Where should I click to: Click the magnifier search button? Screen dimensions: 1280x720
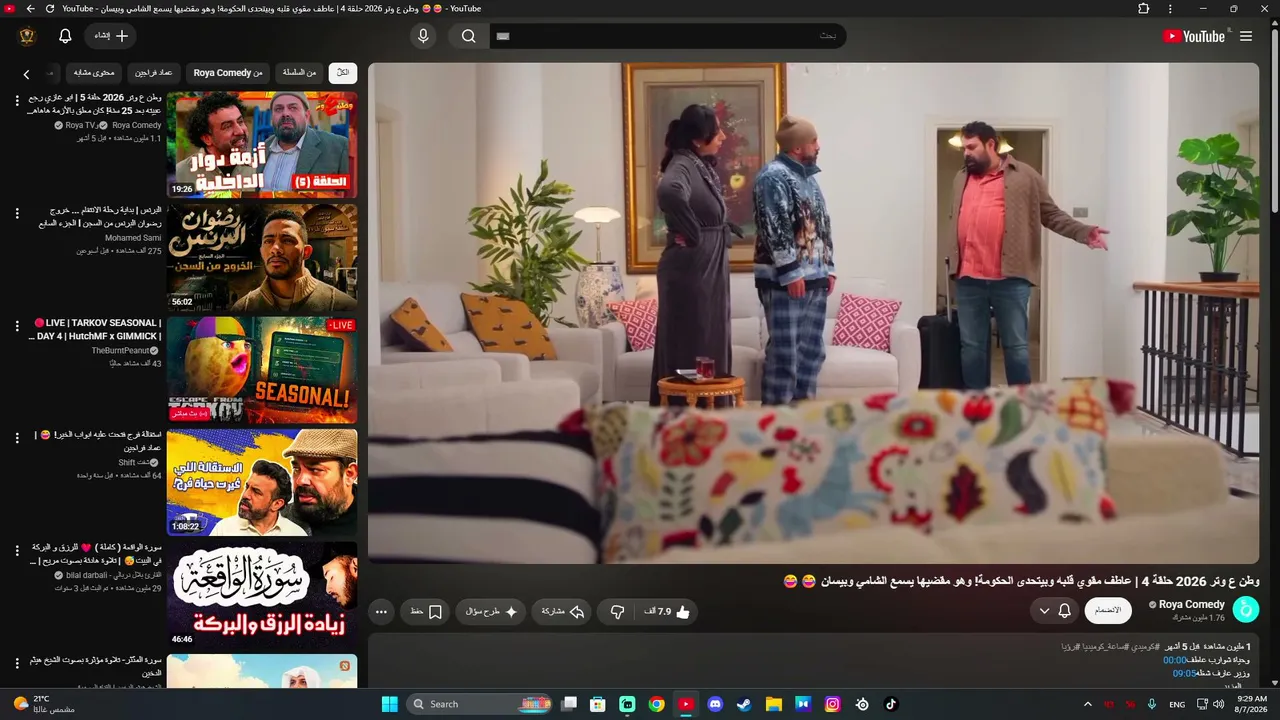(x=468, y=36)
